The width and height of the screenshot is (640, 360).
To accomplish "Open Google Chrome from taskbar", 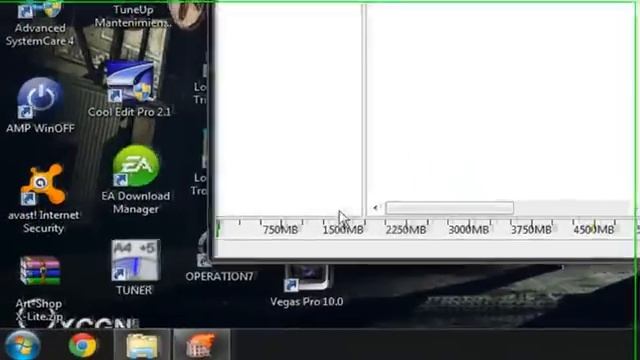I will pyautogui.click(x=82, y=345).
